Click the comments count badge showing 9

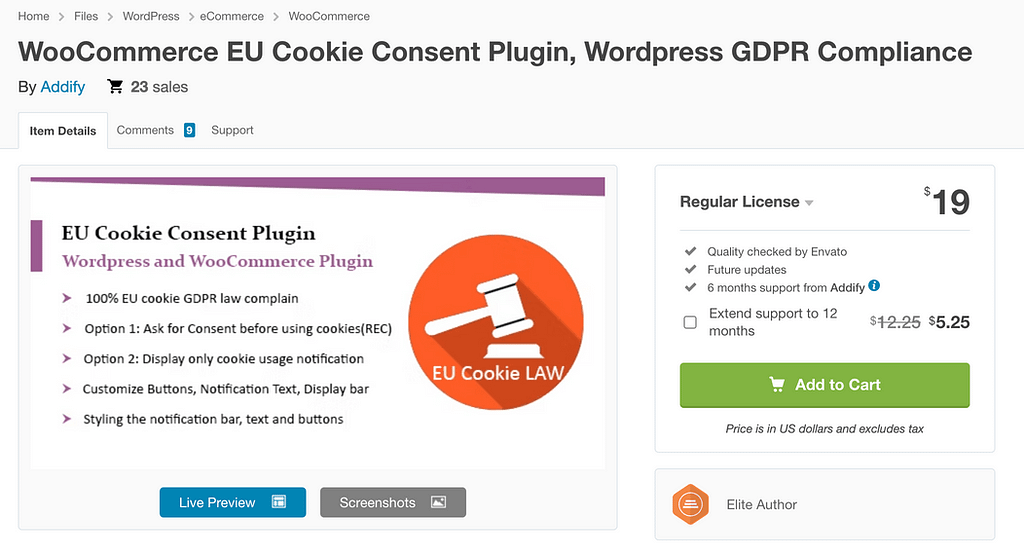189,130
